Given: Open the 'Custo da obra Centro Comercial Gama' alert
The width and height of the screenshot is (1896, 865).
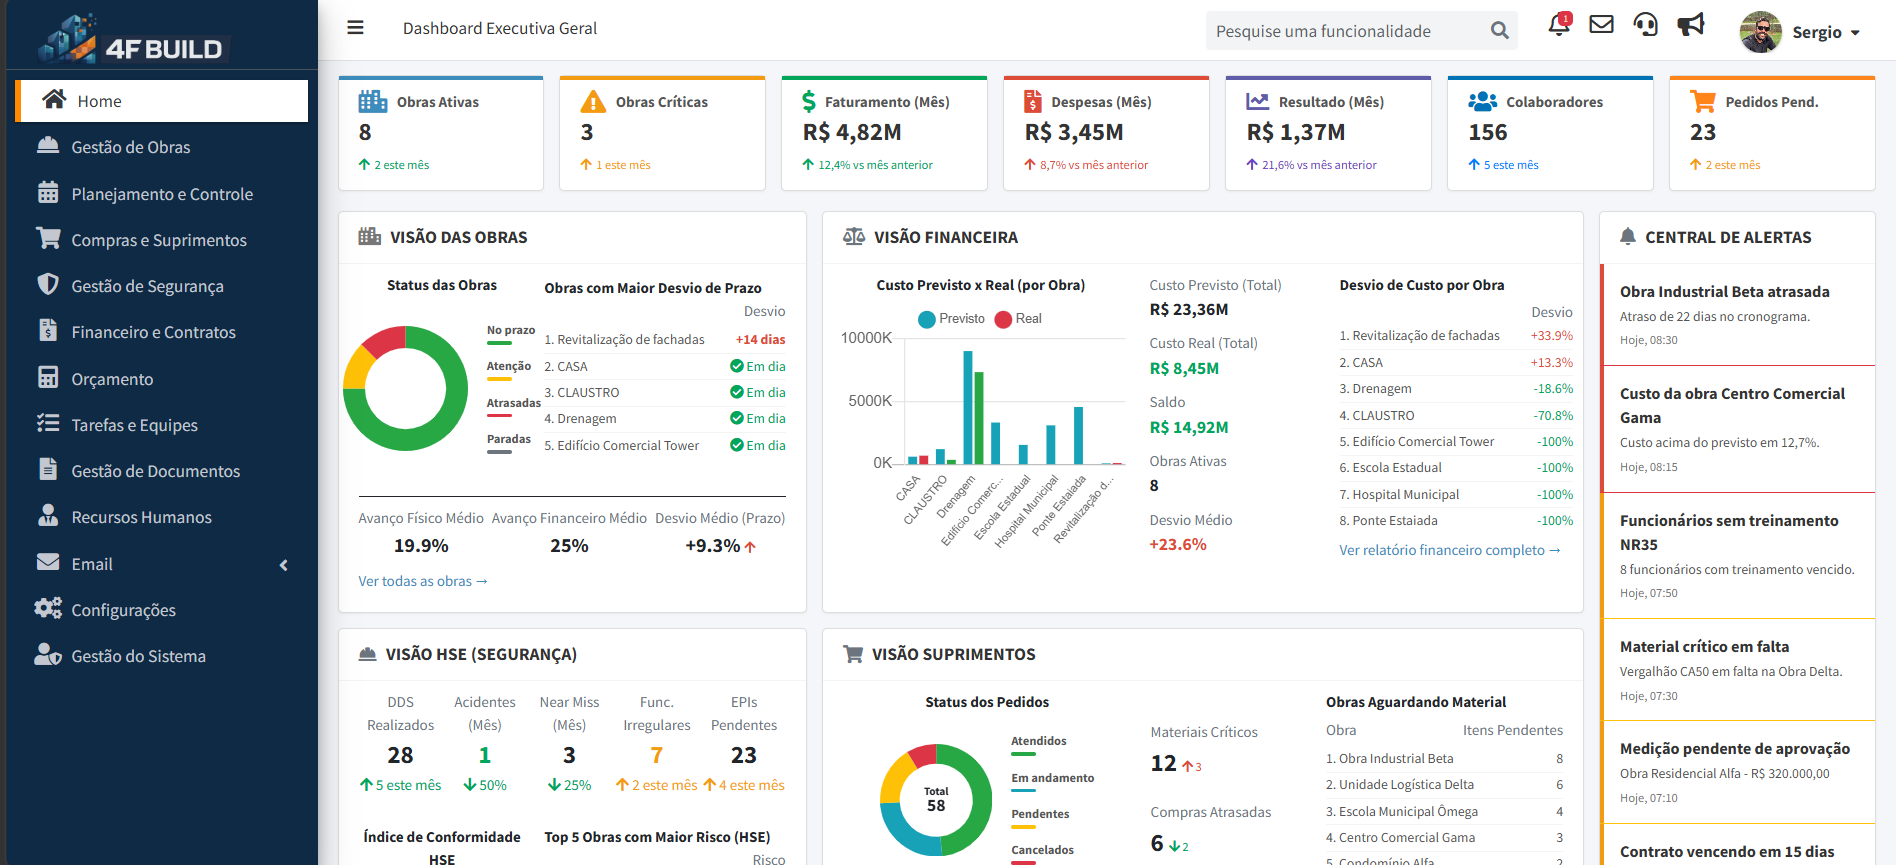Looking at the screenshot, I should pos(1738,429).
